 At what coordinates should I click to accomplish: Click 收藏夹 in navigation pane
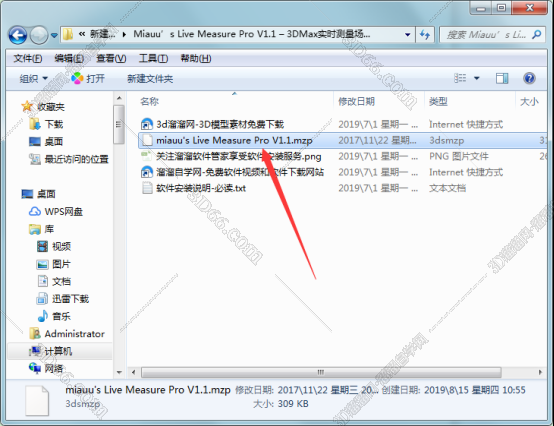click(x=51, y=107)
